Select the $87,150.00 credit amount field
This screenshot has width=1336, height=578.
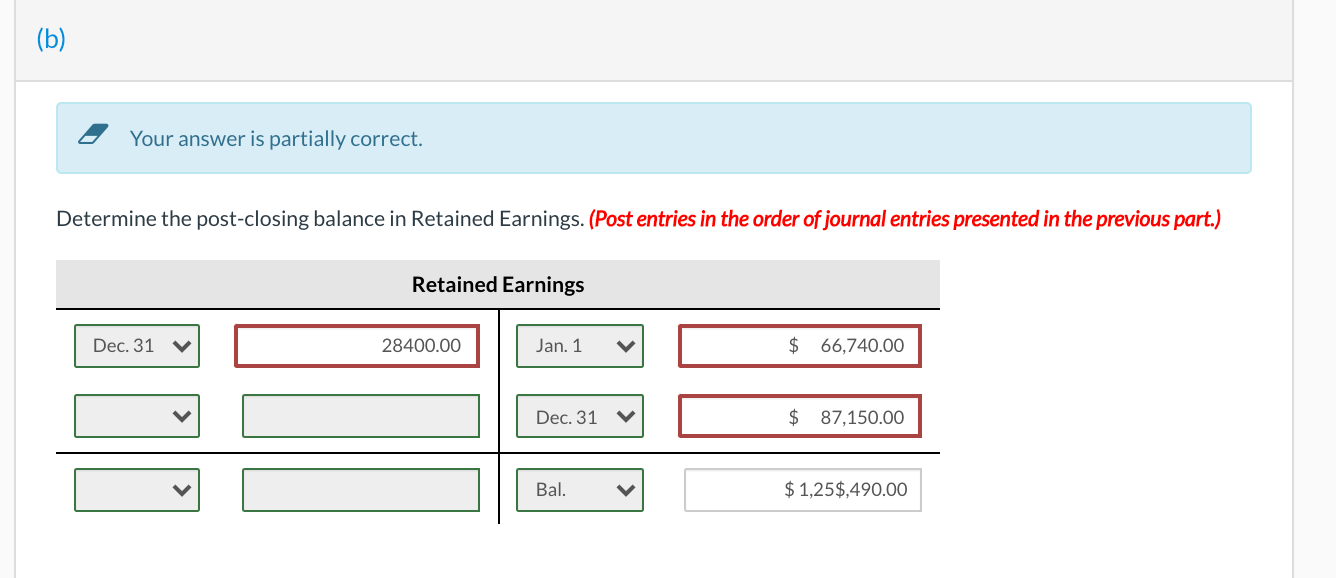[800, 416]
